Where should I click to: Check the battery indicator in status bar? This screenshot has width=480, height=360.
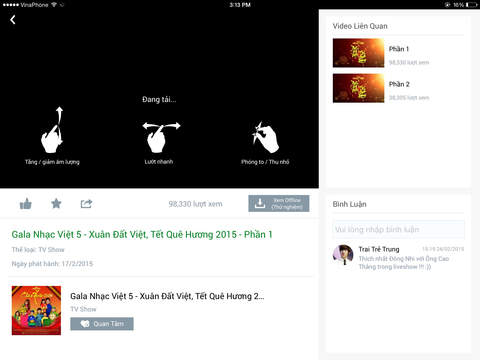(471, 5)
